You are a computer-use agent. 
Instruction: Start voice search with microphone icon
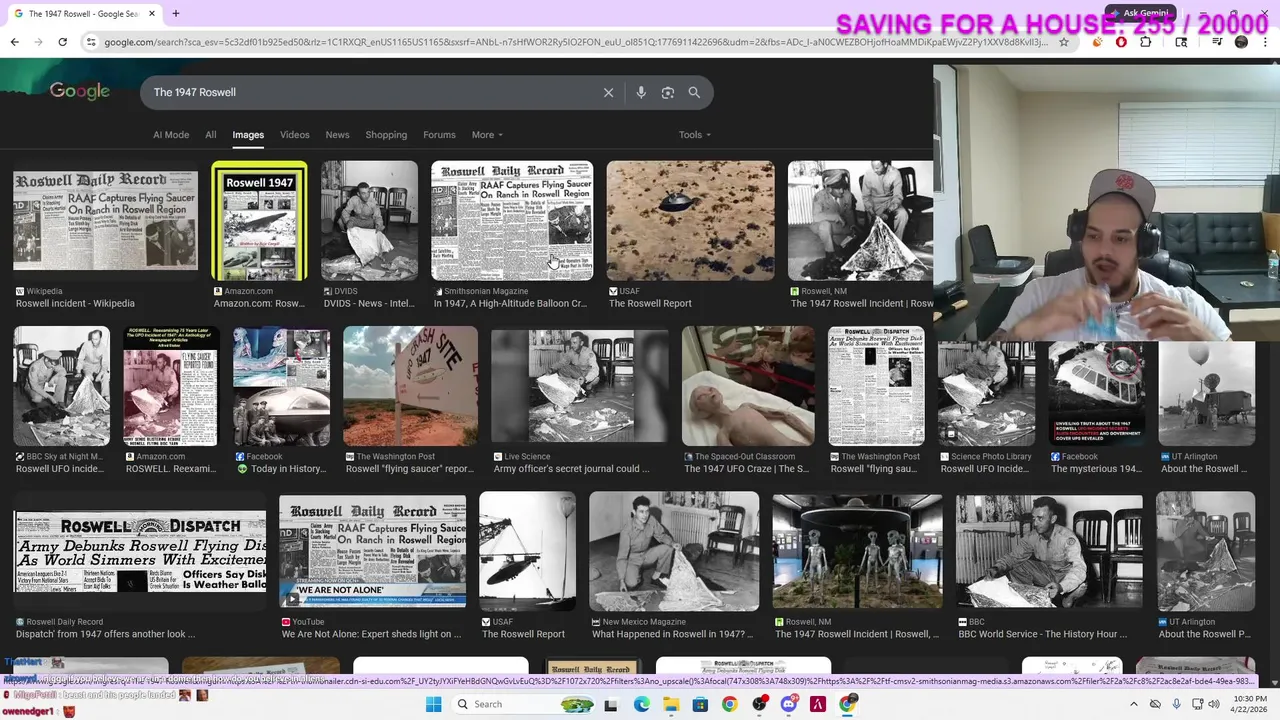(641, 92)
